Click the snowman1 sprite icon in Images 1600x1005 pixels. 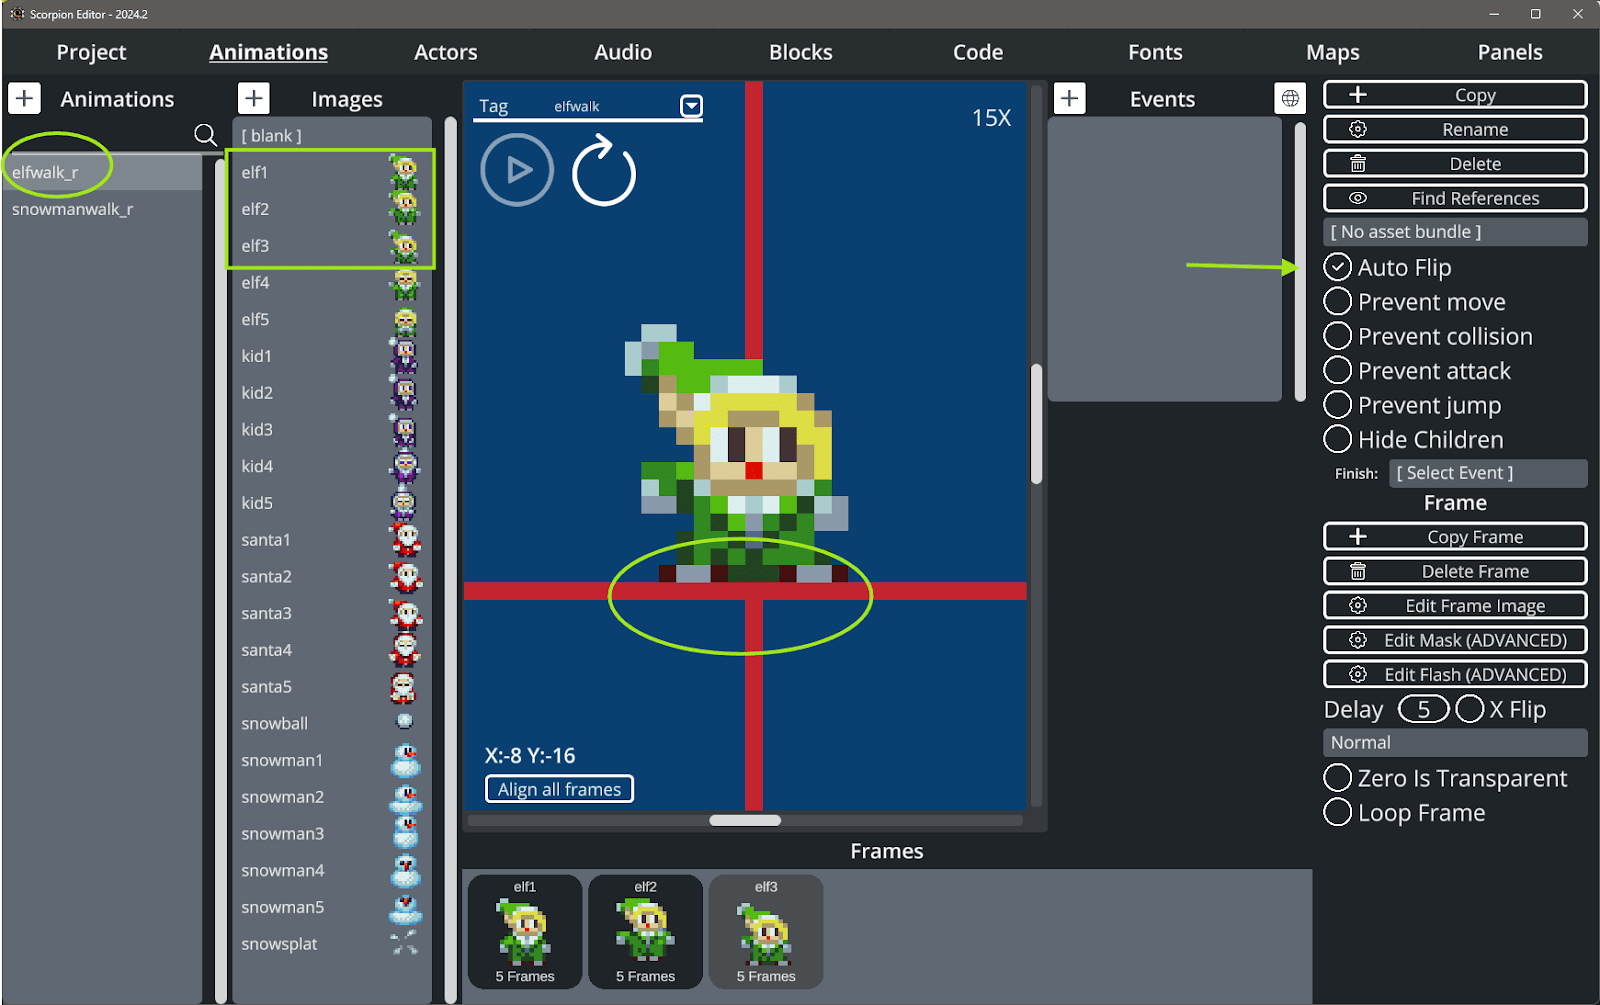click(404, 760)
